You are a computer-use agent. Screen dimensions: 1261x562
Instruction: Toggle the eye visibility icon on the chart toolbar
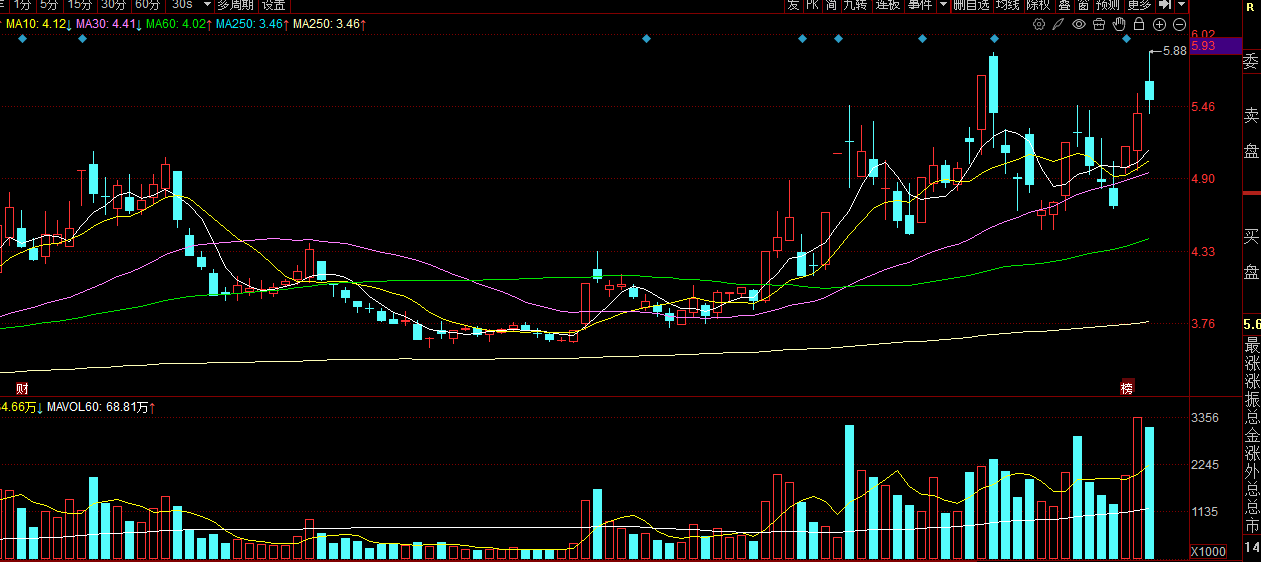click(x=1079, y=24)
